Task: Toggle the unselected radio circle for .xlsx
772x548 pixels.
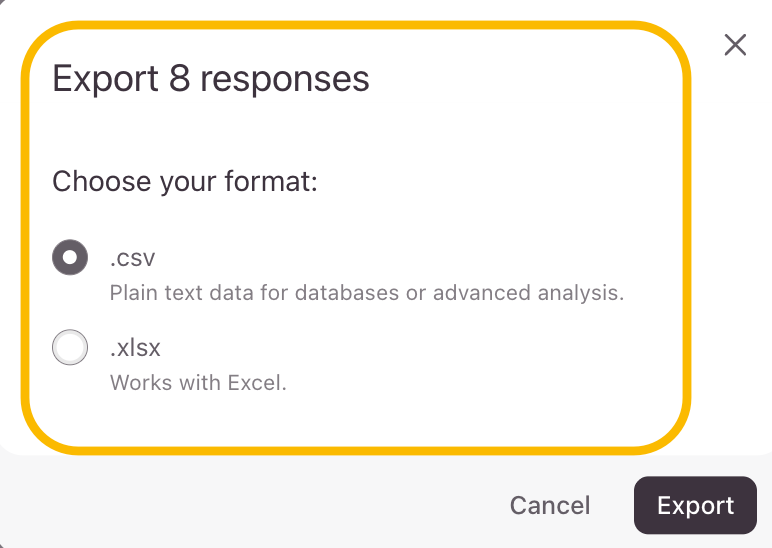Action: pos(69,348)
